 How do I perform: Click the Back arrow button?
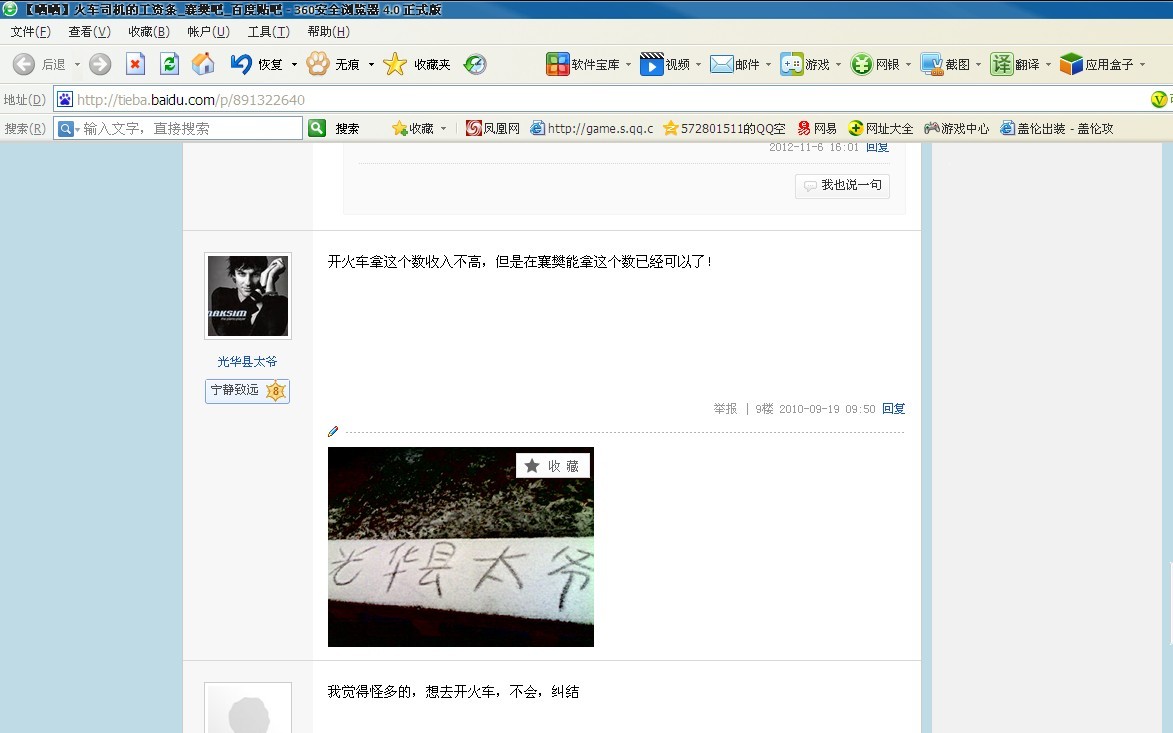pos(24,64)
